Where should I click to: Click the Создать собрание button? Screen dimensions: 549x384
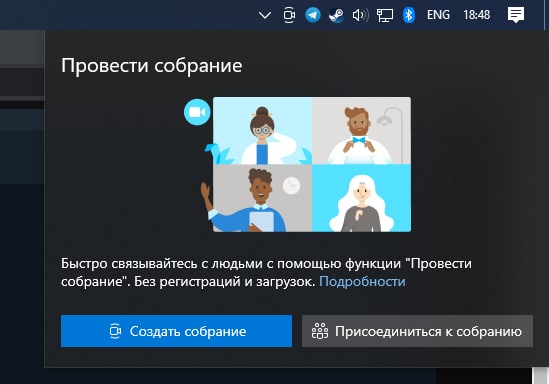coord(176,331)
